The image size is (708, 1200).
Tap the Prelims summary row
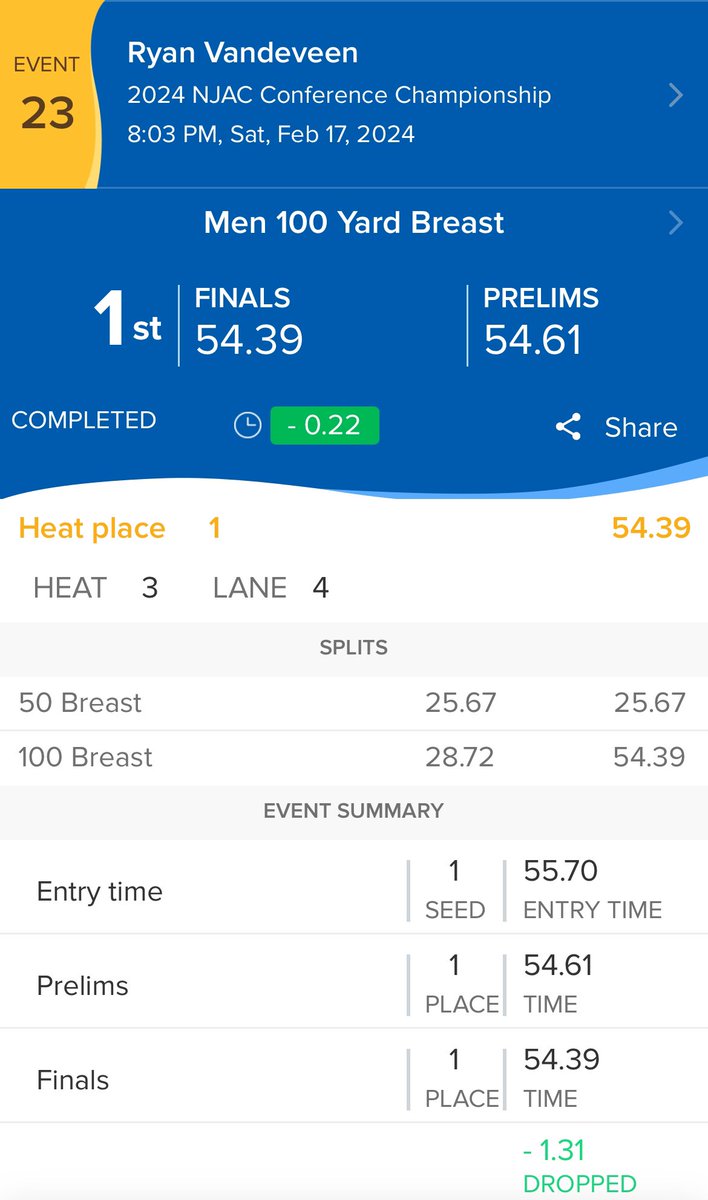354,982
